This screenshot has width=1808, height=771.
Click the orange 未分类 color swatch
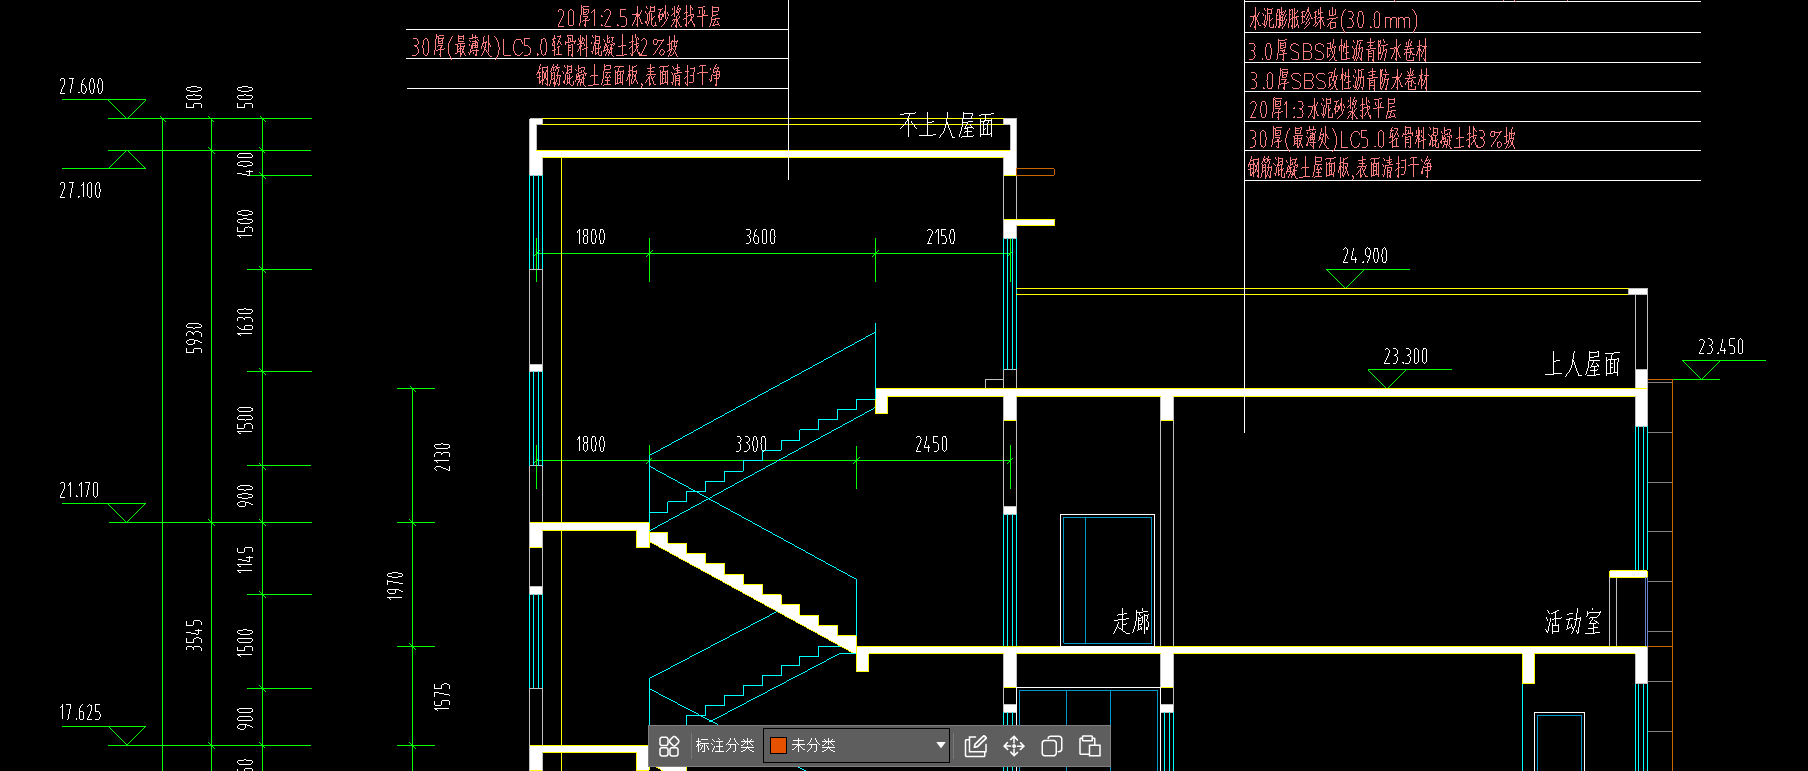click(778, 746)
